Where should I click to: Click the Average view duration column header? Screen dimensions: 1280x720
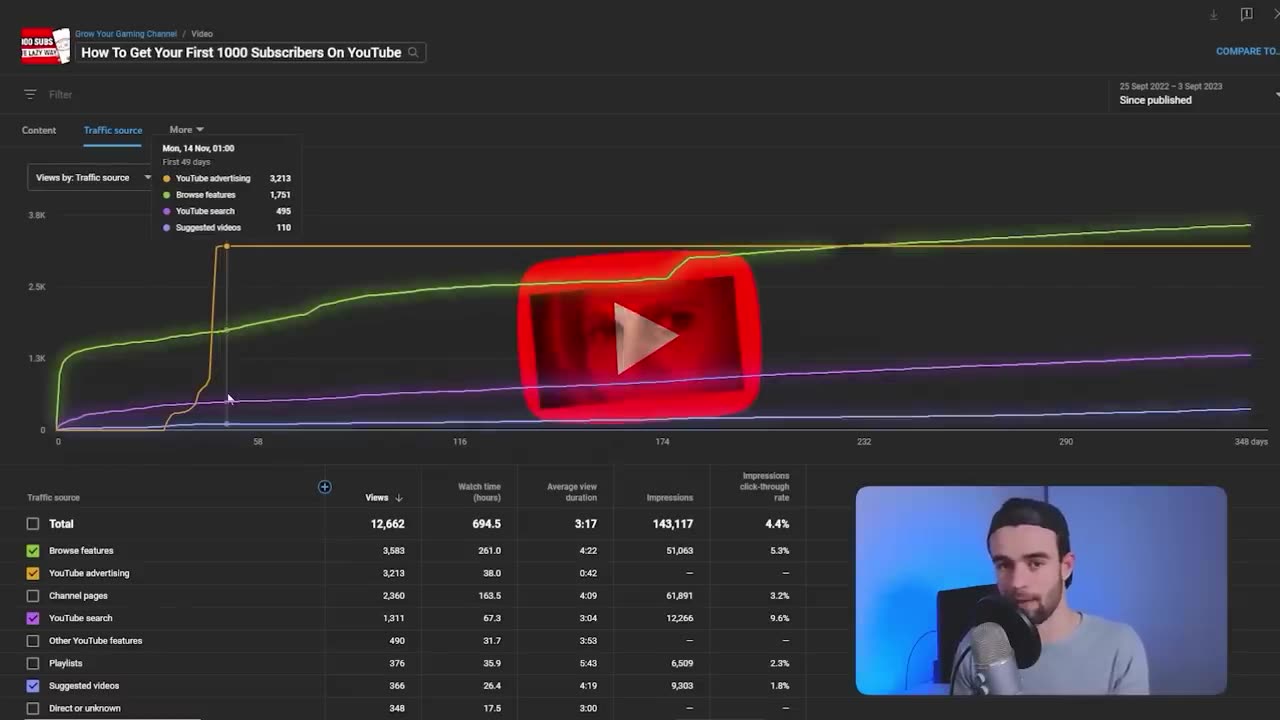[x=572, y=492]
